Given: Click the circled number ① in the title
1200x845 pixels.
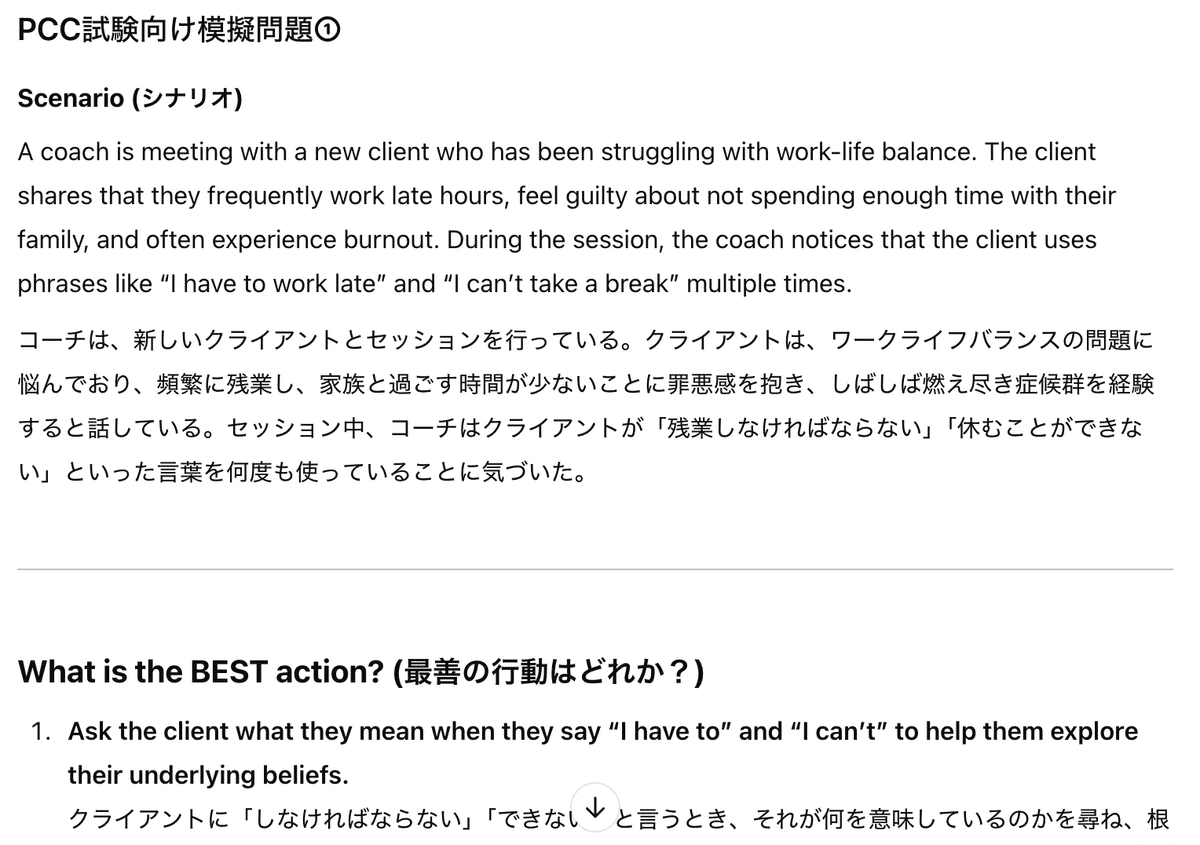Looking at the screenshot, I should pyautogui.click(x=328, y=31).
